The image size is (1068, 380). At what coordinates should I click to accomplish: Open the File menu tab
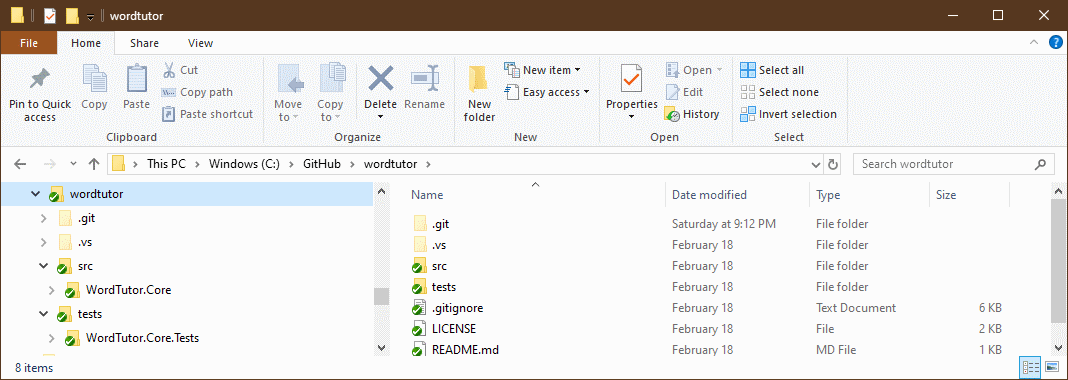pos(29,43)
